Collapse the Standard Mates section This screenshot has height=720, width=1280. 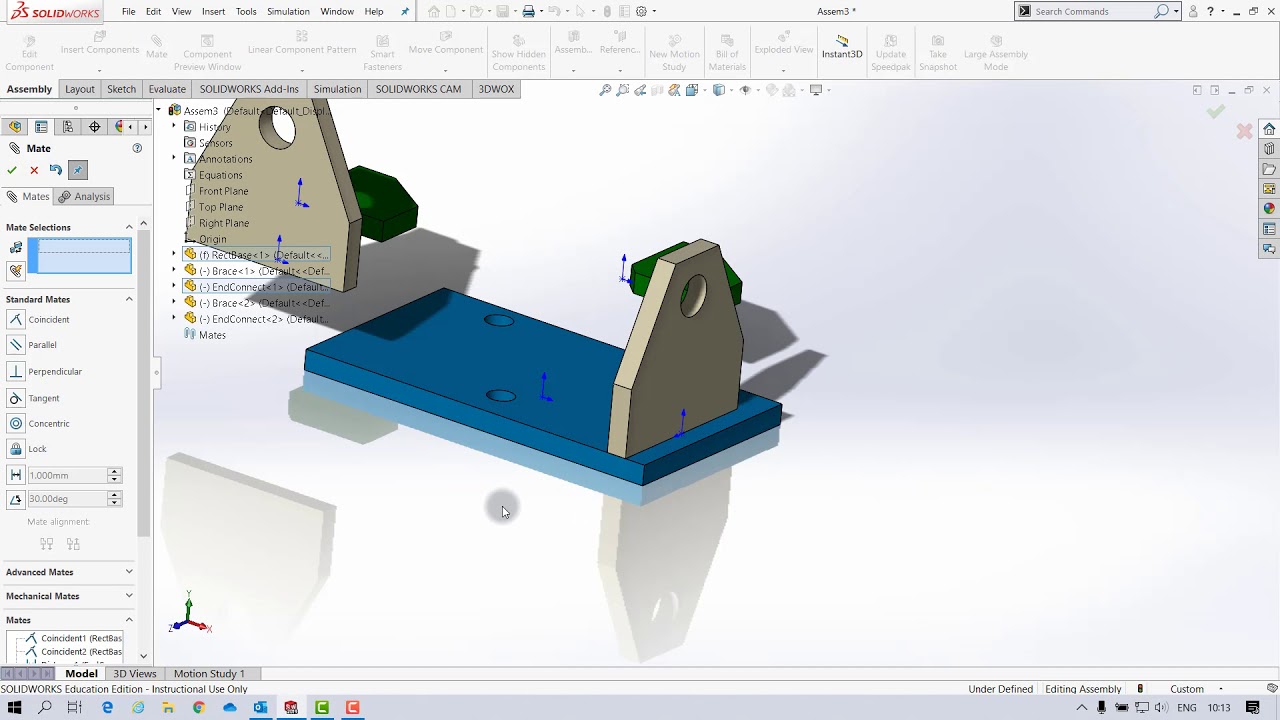click(x=129, y=299)
